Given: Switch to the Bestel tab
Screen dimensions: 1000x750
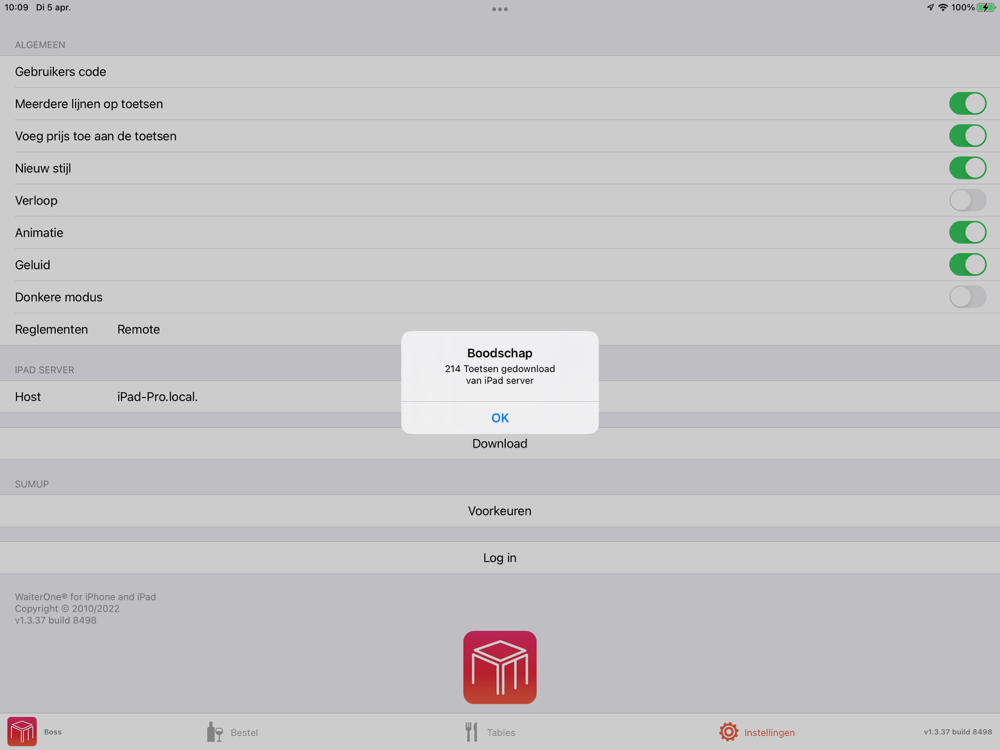Looking at the screenshot, I should (233, 732).
